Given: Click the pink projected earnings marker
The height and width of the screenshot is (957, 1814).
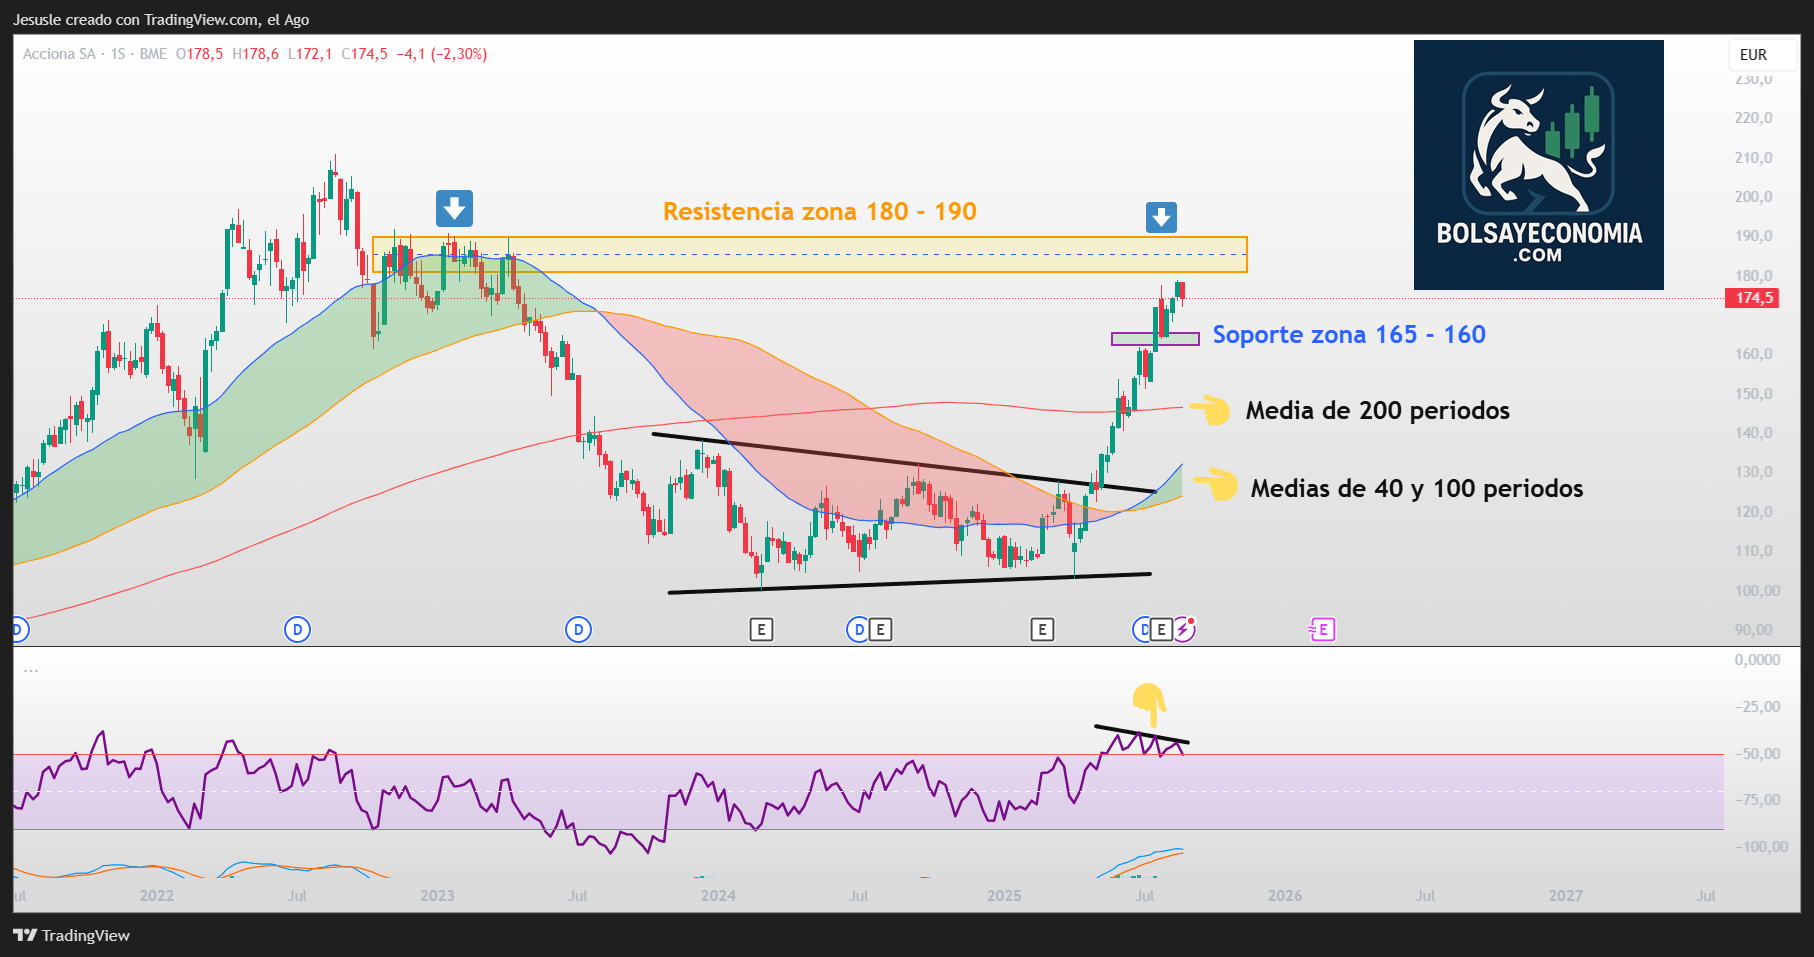Looking at the screenshot, I should pos(1322,629).
